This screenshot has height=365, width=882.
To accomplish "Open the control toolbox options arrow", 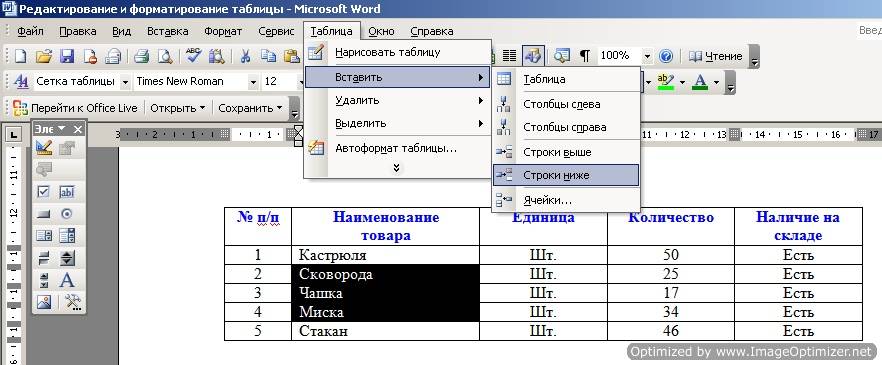I will (x=62, y=129).
